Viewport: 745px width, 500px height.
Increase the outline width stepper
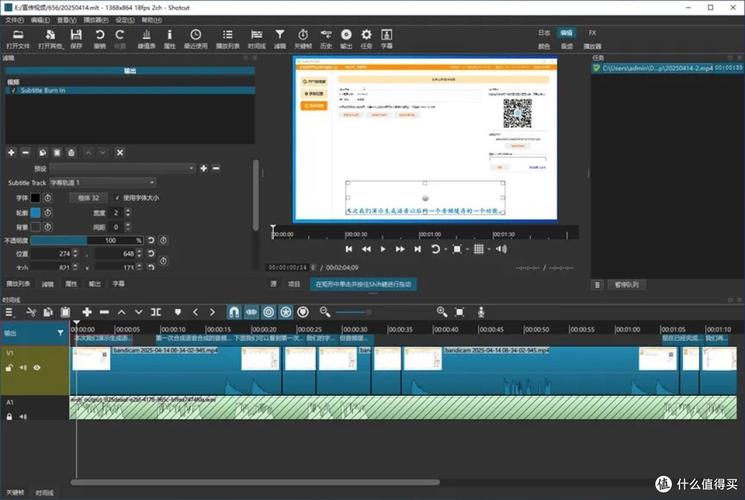[x=128, y=210]
